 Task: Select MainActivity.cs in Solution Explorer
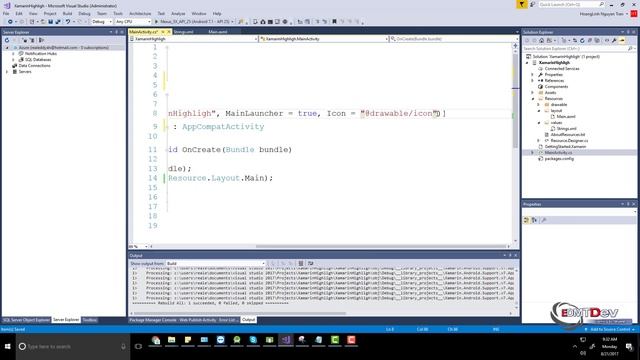coord(558,153)
